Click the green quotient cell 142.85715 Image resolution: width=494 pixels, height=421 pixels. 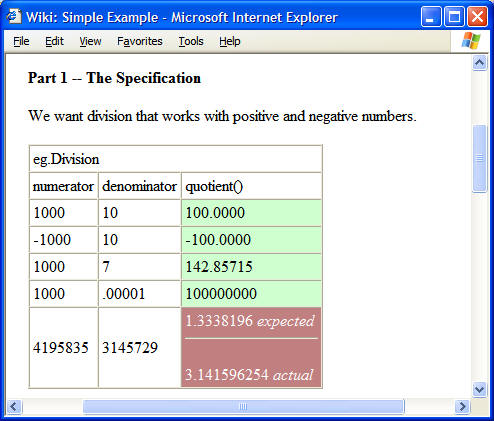(x=251, y=267)
